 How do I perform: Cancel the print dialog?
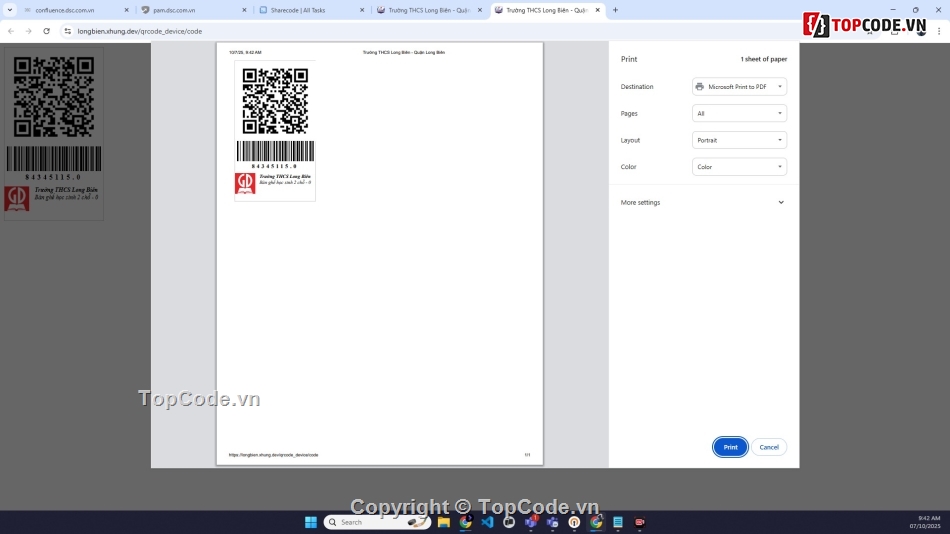click(x=769, y=447)
